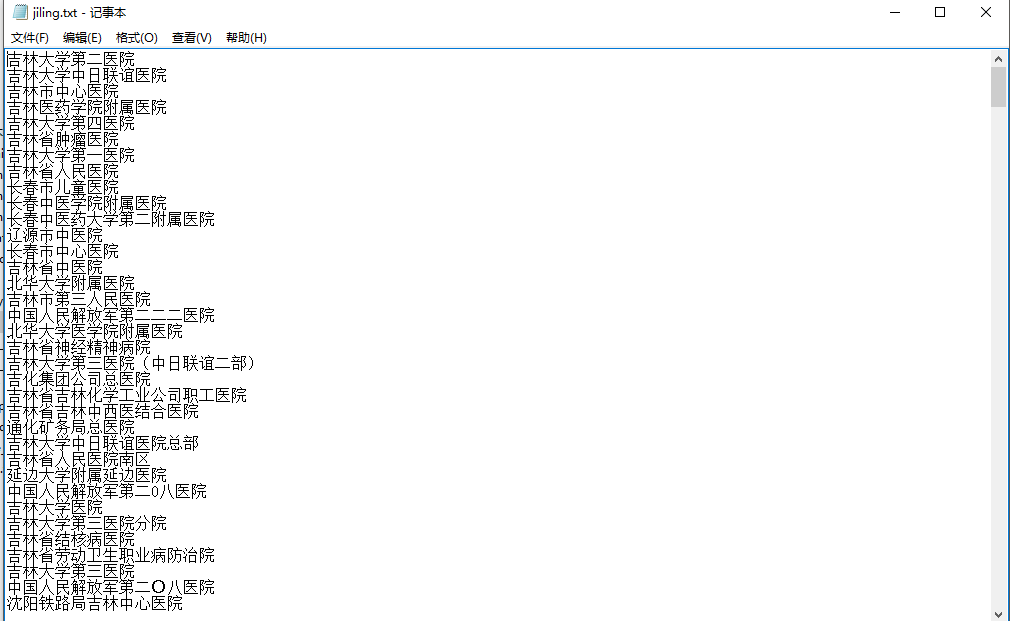Open the 帮助(H) menu
The image size is (1010, 621).
click(246, 38)
